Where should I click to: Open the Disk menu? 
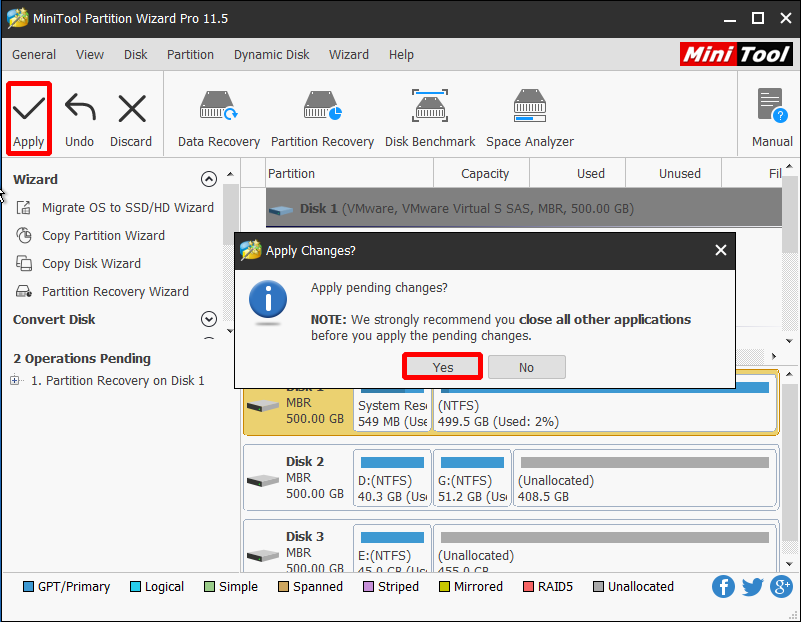tap(135, 55)
